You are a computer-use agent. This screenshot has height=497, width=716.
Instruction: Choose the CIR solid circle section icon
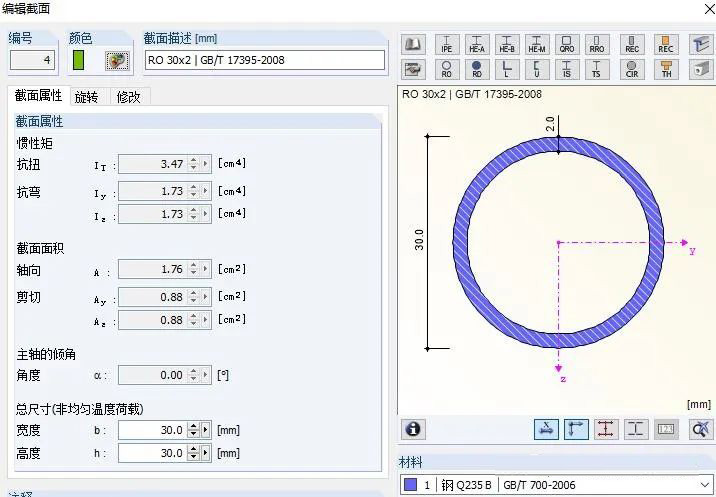coord(632,69)
